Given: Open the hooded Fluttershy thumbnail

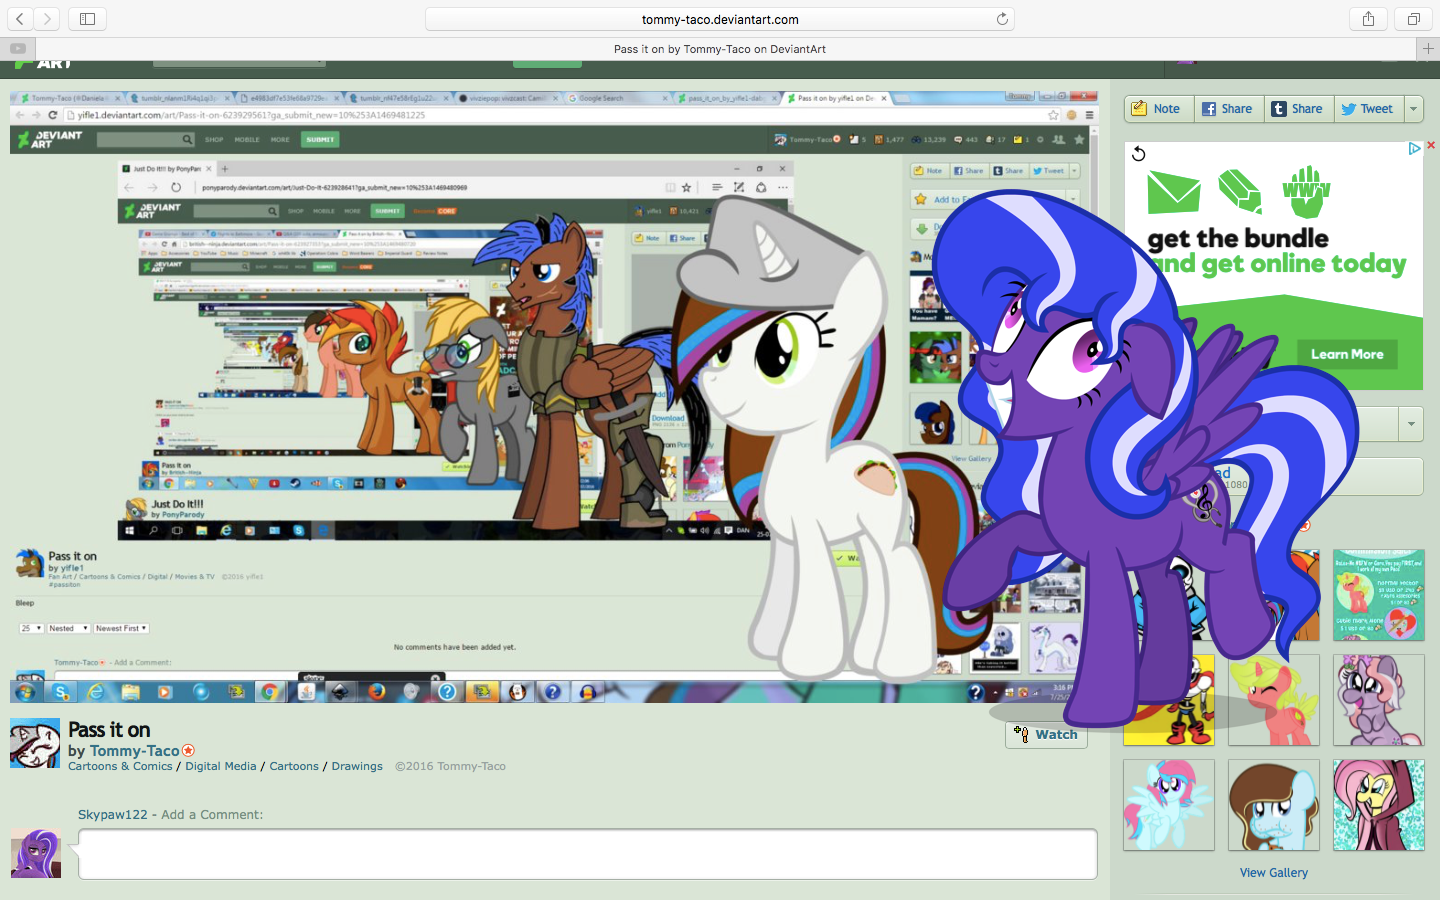Looking at the screenshot, I should click(1379, 805).
